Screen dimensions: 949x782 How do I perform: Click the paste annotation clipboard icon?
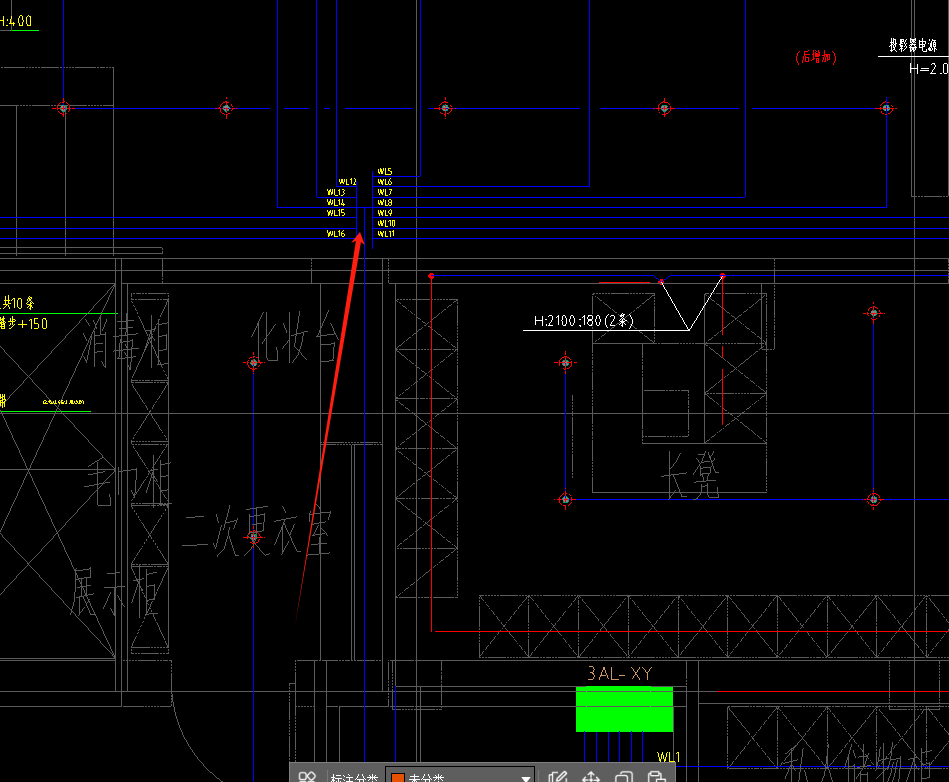(x=656, y=777)
